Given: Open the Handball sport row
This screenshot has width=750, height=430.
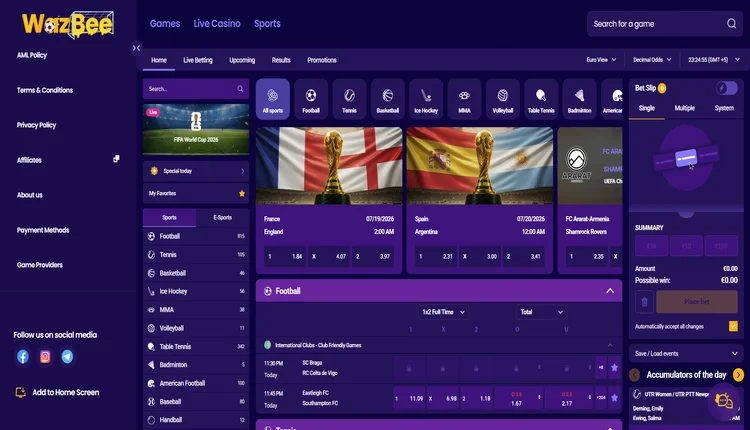Looking at the screenshot, I should (x=196, y=419).
